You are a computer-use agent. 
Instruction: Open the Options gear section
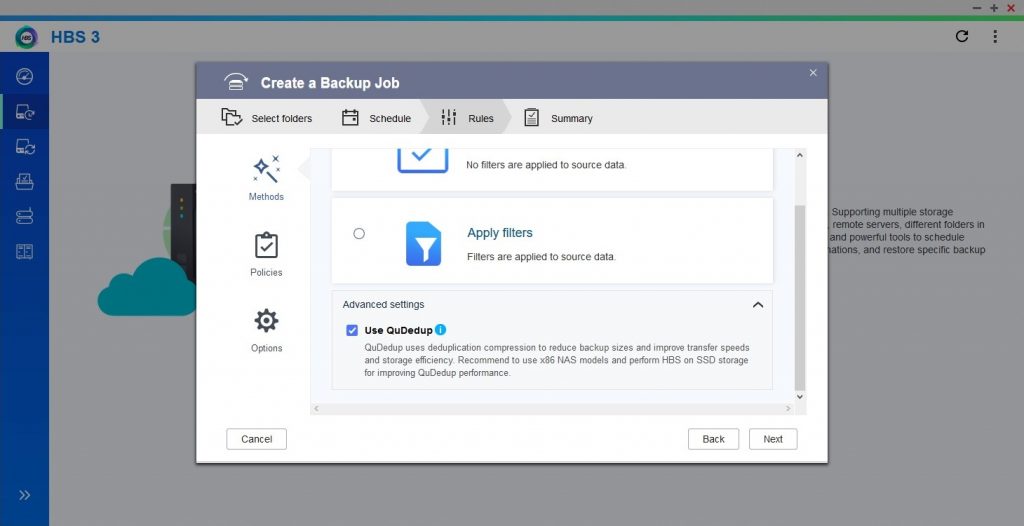click(266, 331)
